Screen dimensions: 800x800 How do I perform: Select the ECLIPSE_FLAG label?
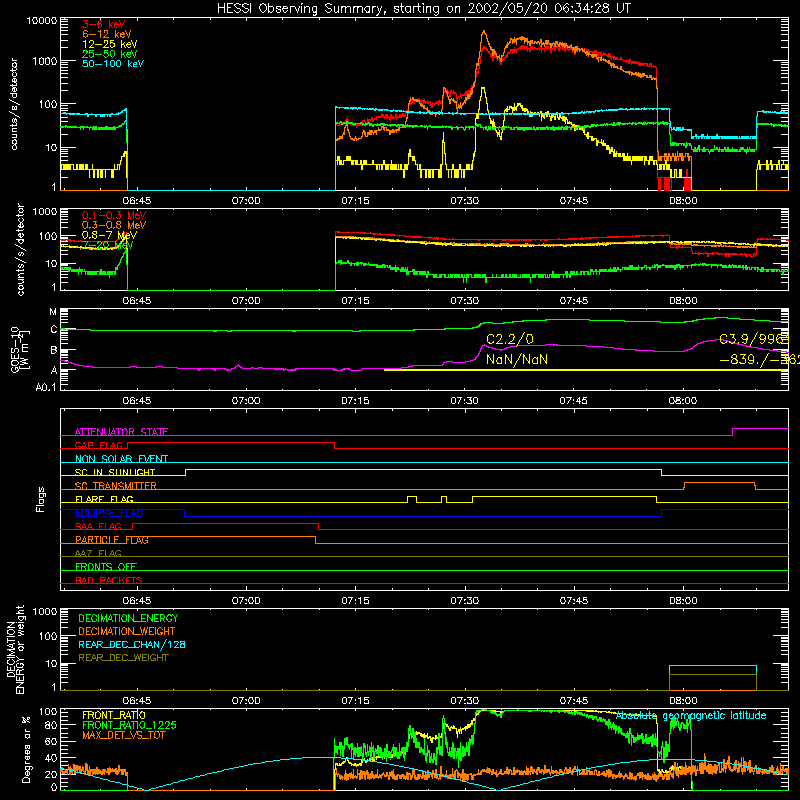click(109, 513)
